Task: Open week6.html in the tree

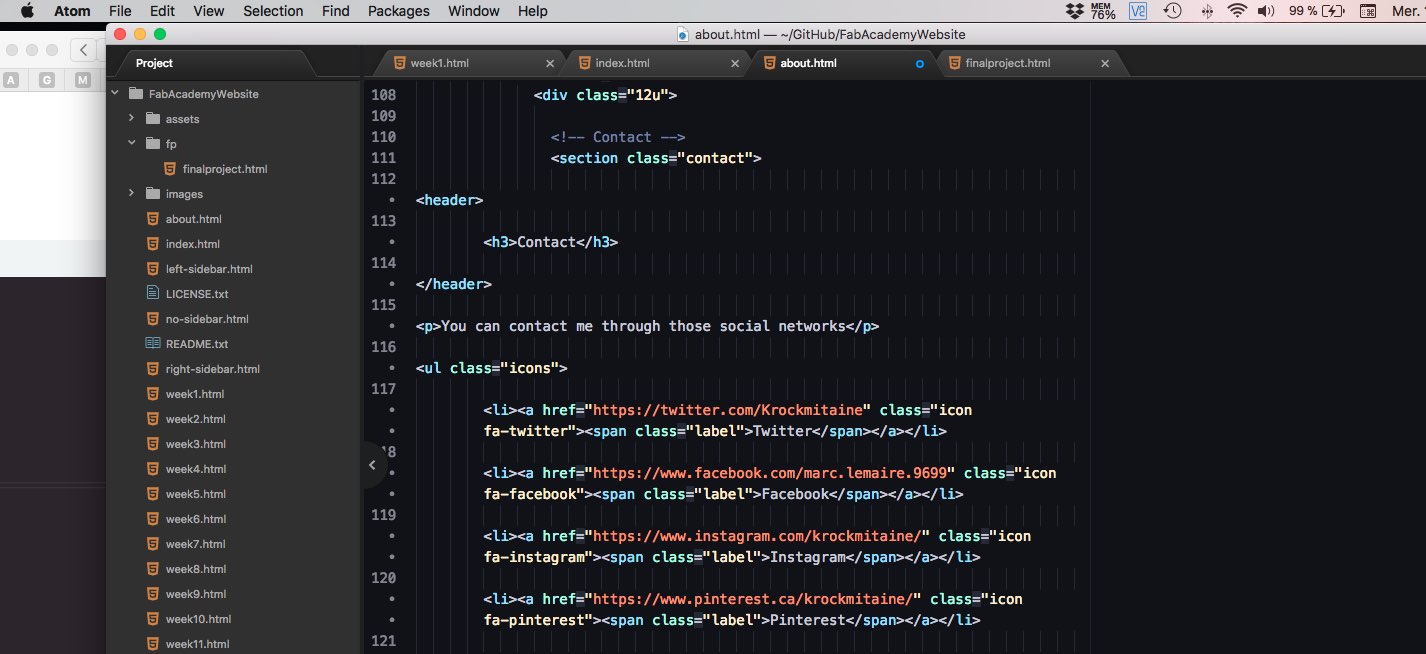Action: (196, 519)
